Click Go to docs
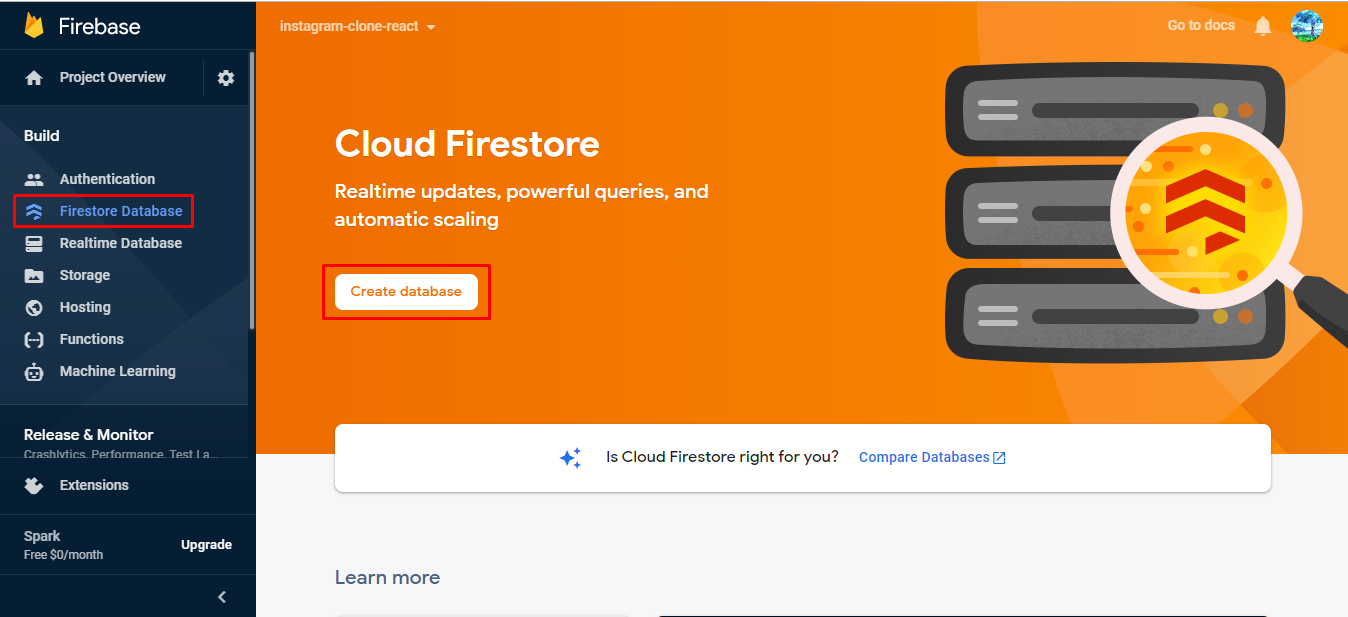Screen dimensions: 1348x617 pyautogui.click(x=1200, y=25)
